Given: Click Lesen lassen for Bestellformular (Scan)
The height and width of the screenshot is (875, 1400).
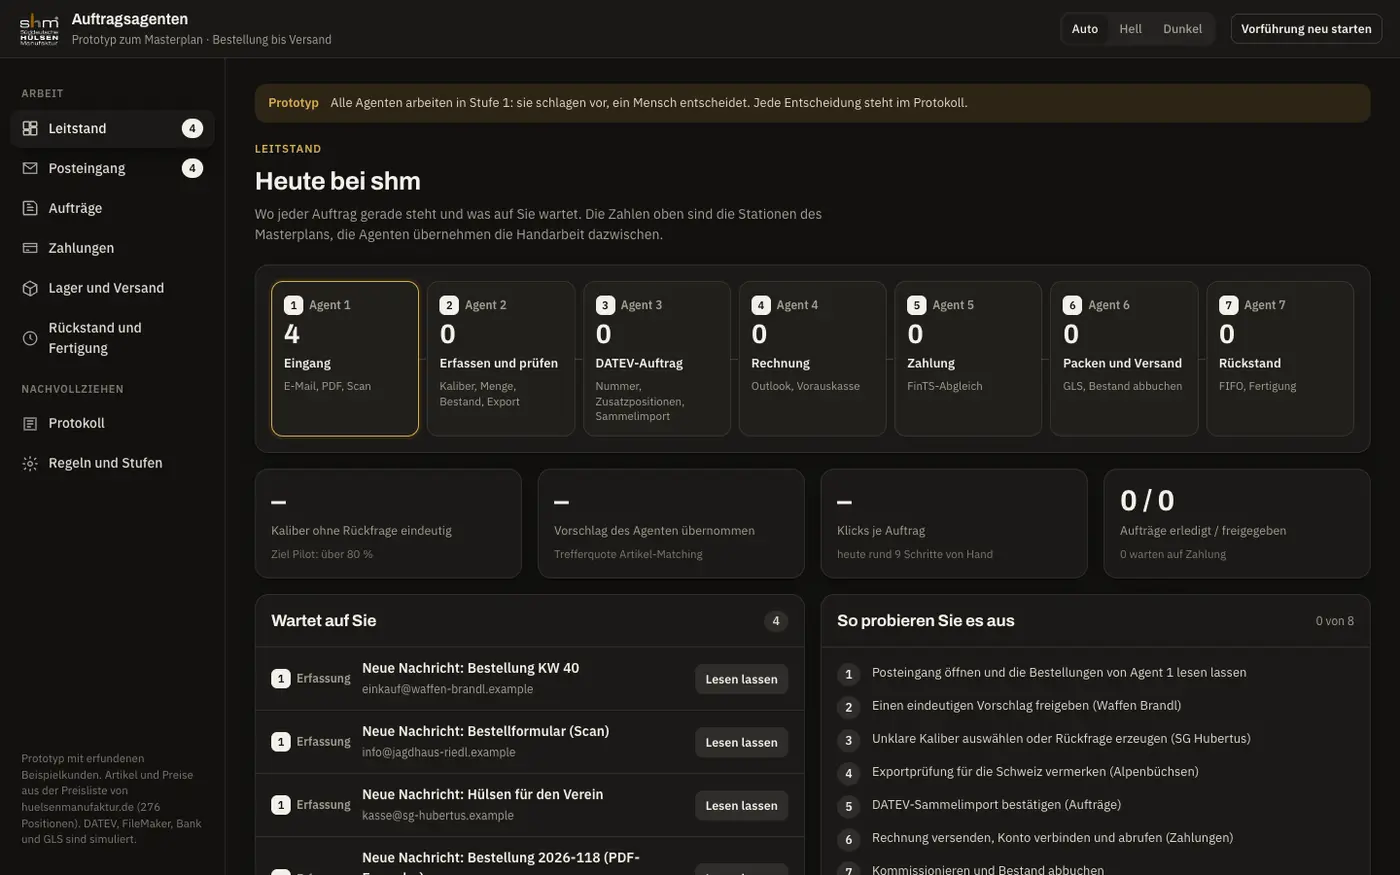Looking at the screenshot, I should click(x=741, y=742).
